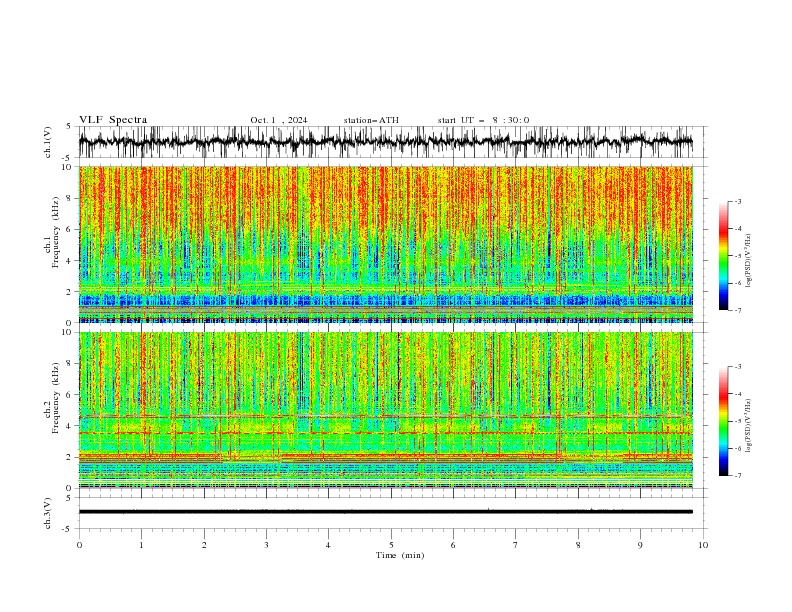The image size is (792, 612).
Task: Click the upper colorbar 'log(PSD)(V²/Hz)' label
Action: tap(749, 261)
